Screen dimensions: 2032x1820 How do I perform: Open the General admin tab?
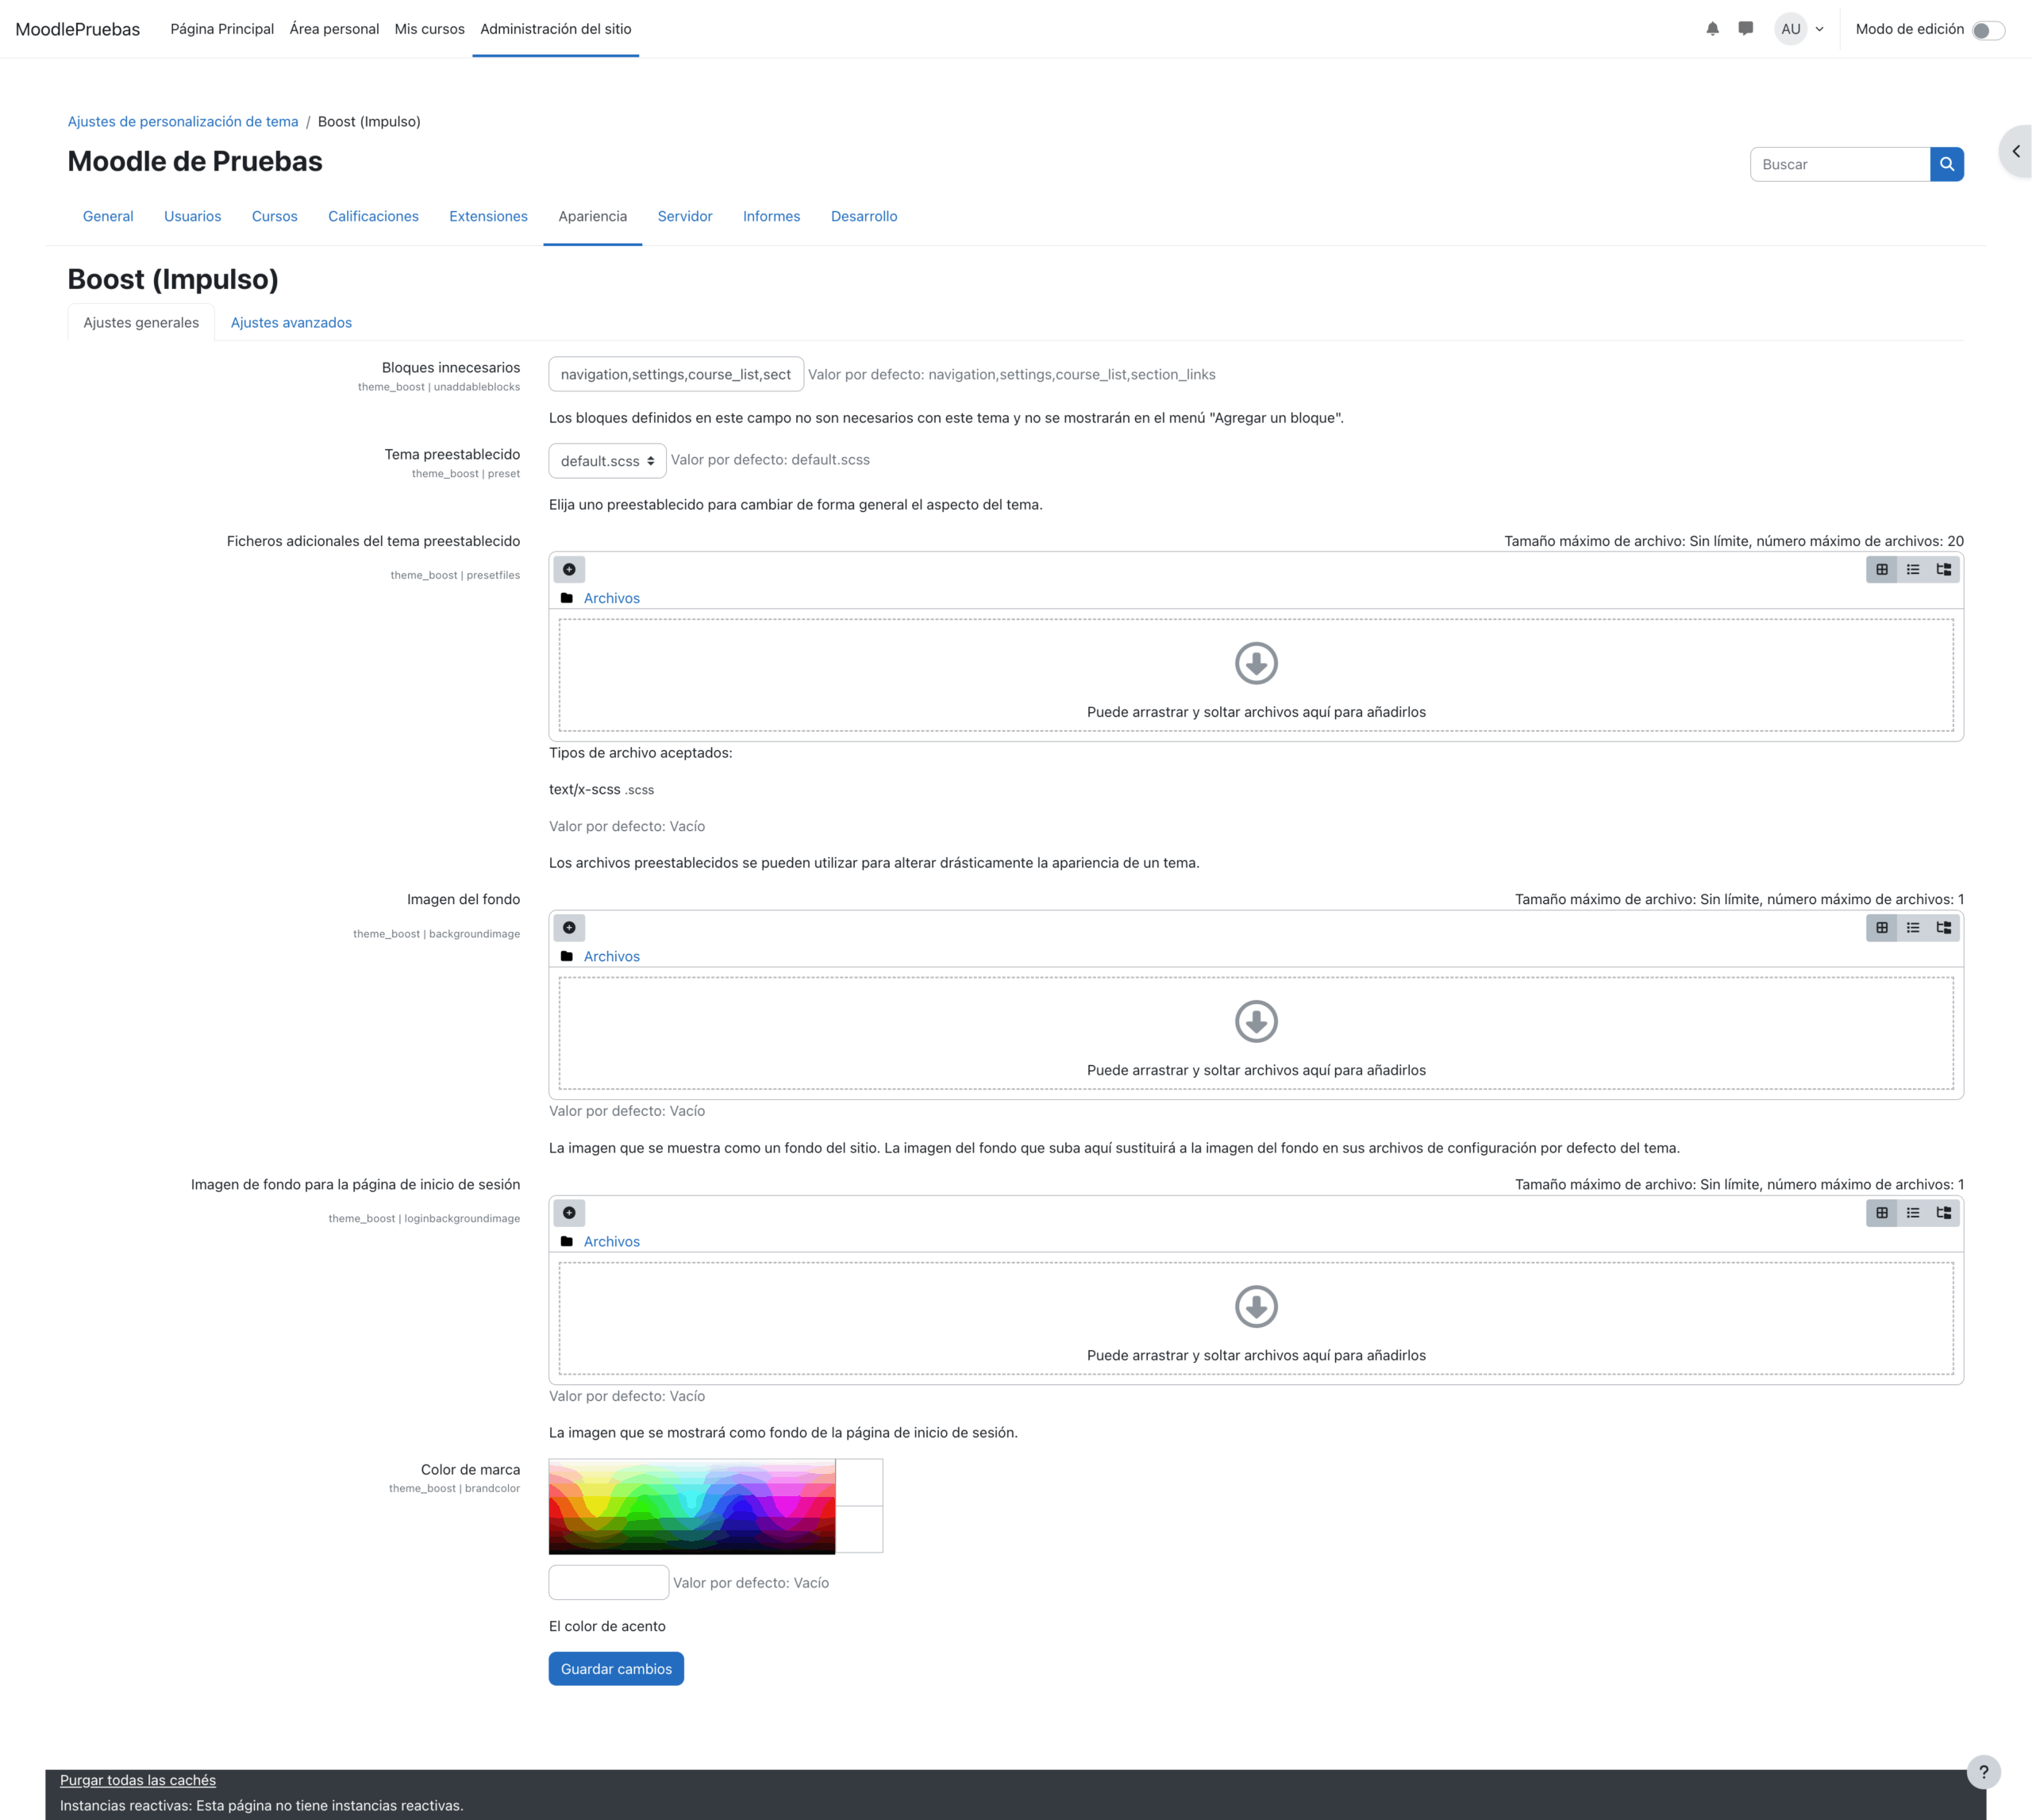click(x=108, y=216)
